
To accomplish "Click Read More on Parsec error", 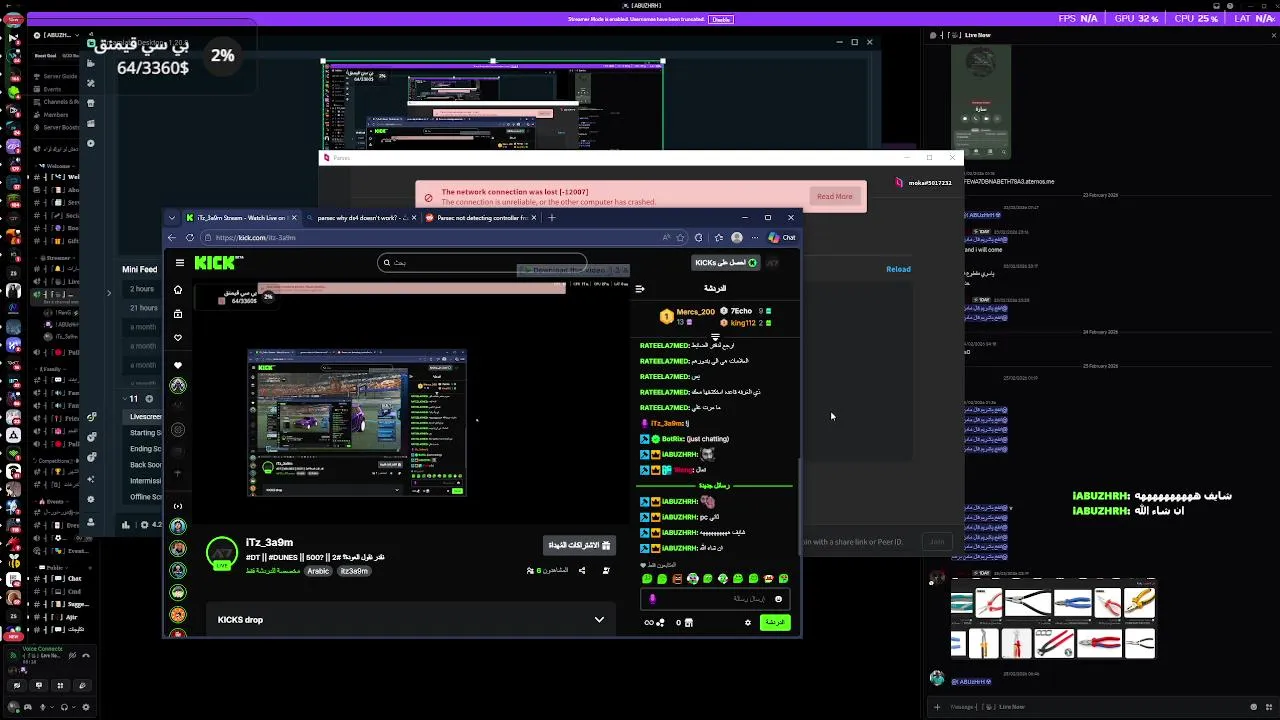I will [834, 196].
